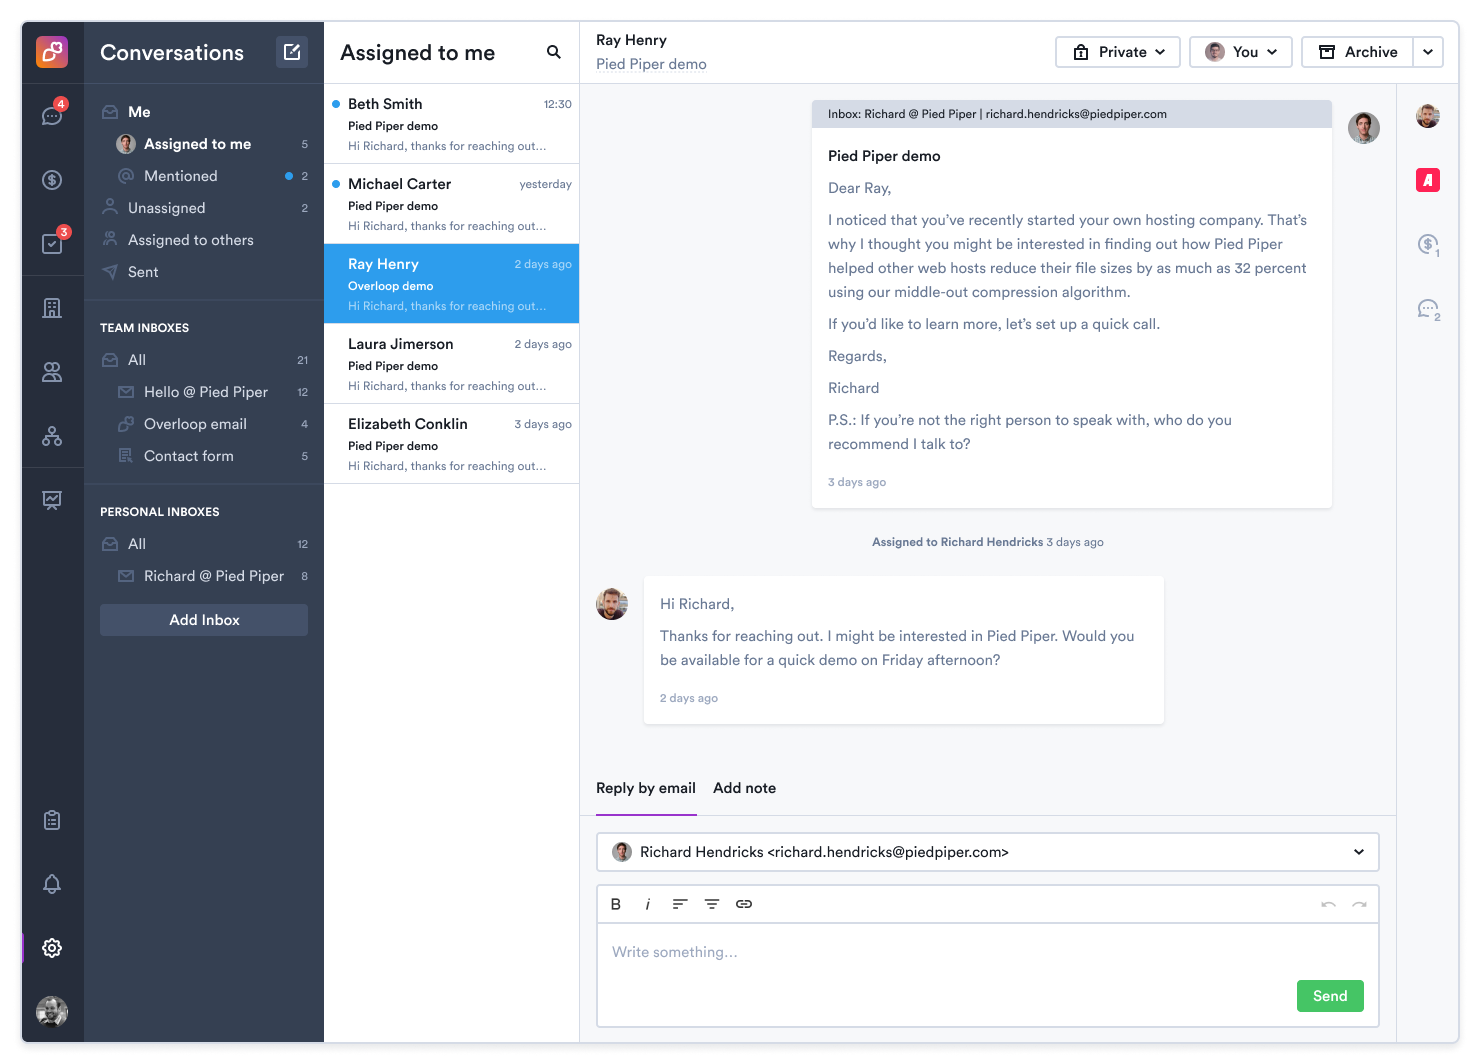The image size is (1480, 1064).
Task: Open the settings gear icon
Action: [52, 948]
